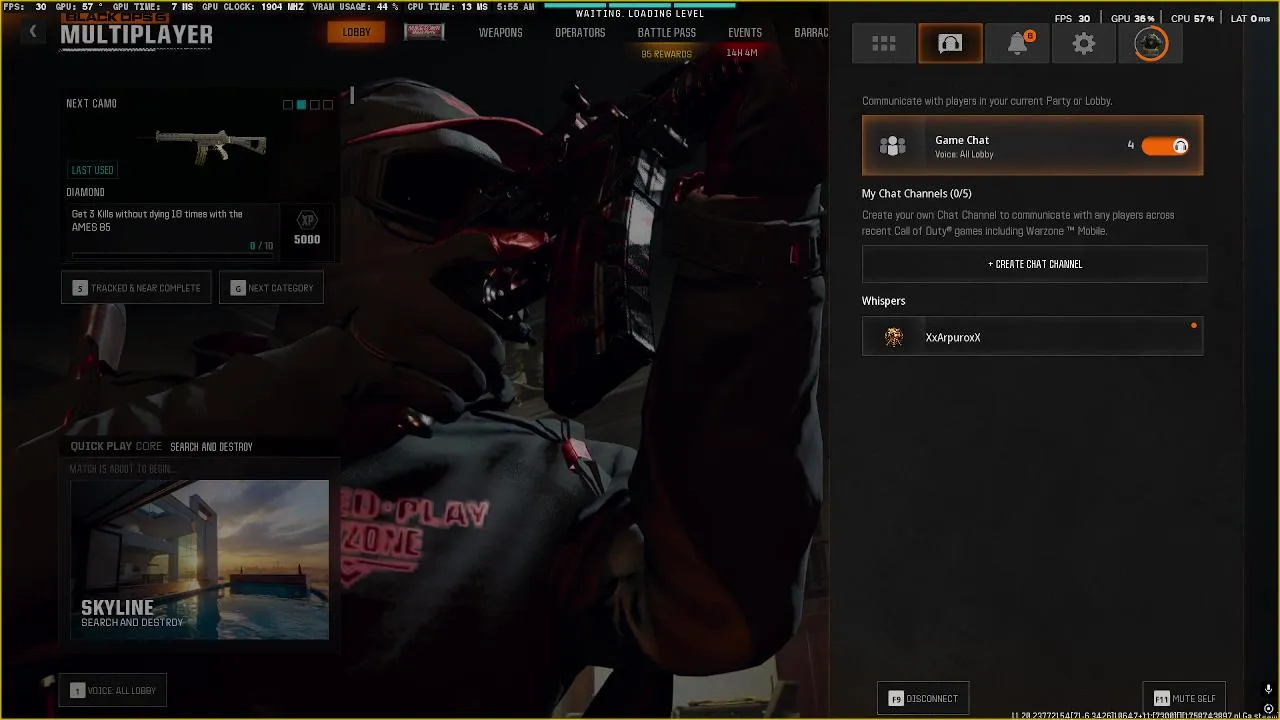Click the 95 Rewards label
Viewport: 1280px width, 720px height.
tap(667, 54)
